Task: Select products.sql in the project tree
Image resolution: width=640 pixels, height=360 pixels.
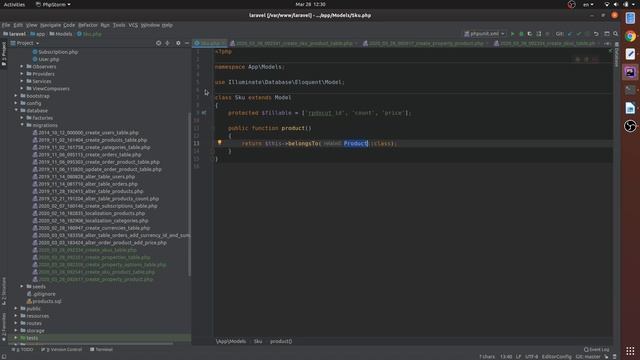Action: (44, 301)
